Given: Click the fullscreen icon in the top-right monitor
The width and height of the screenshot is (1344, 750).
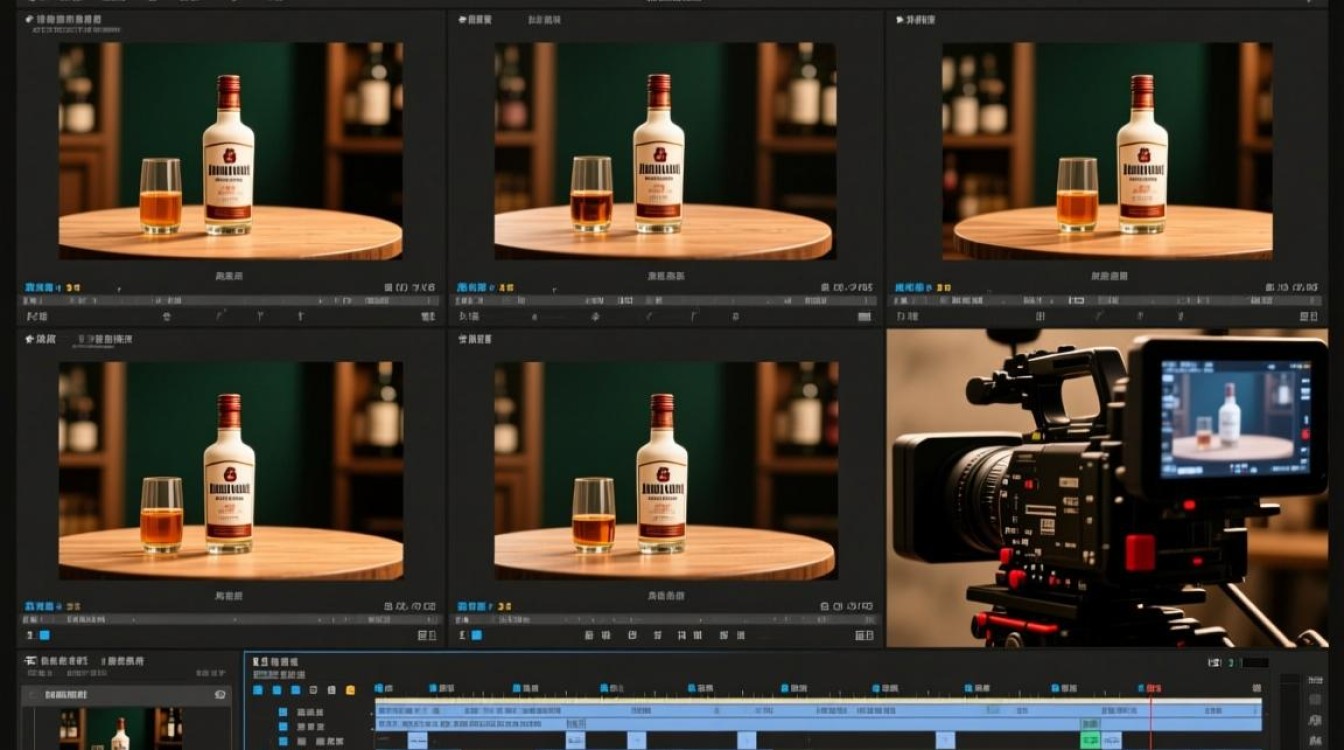Looking at the screenshot, I should click(1308, 316).
